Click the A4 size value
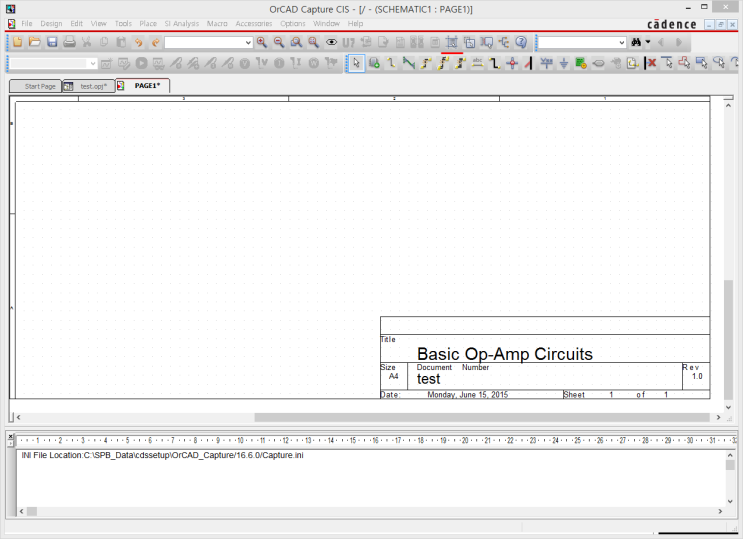The height and width of the screenshot is (539, 743). [x=393, y=376]
